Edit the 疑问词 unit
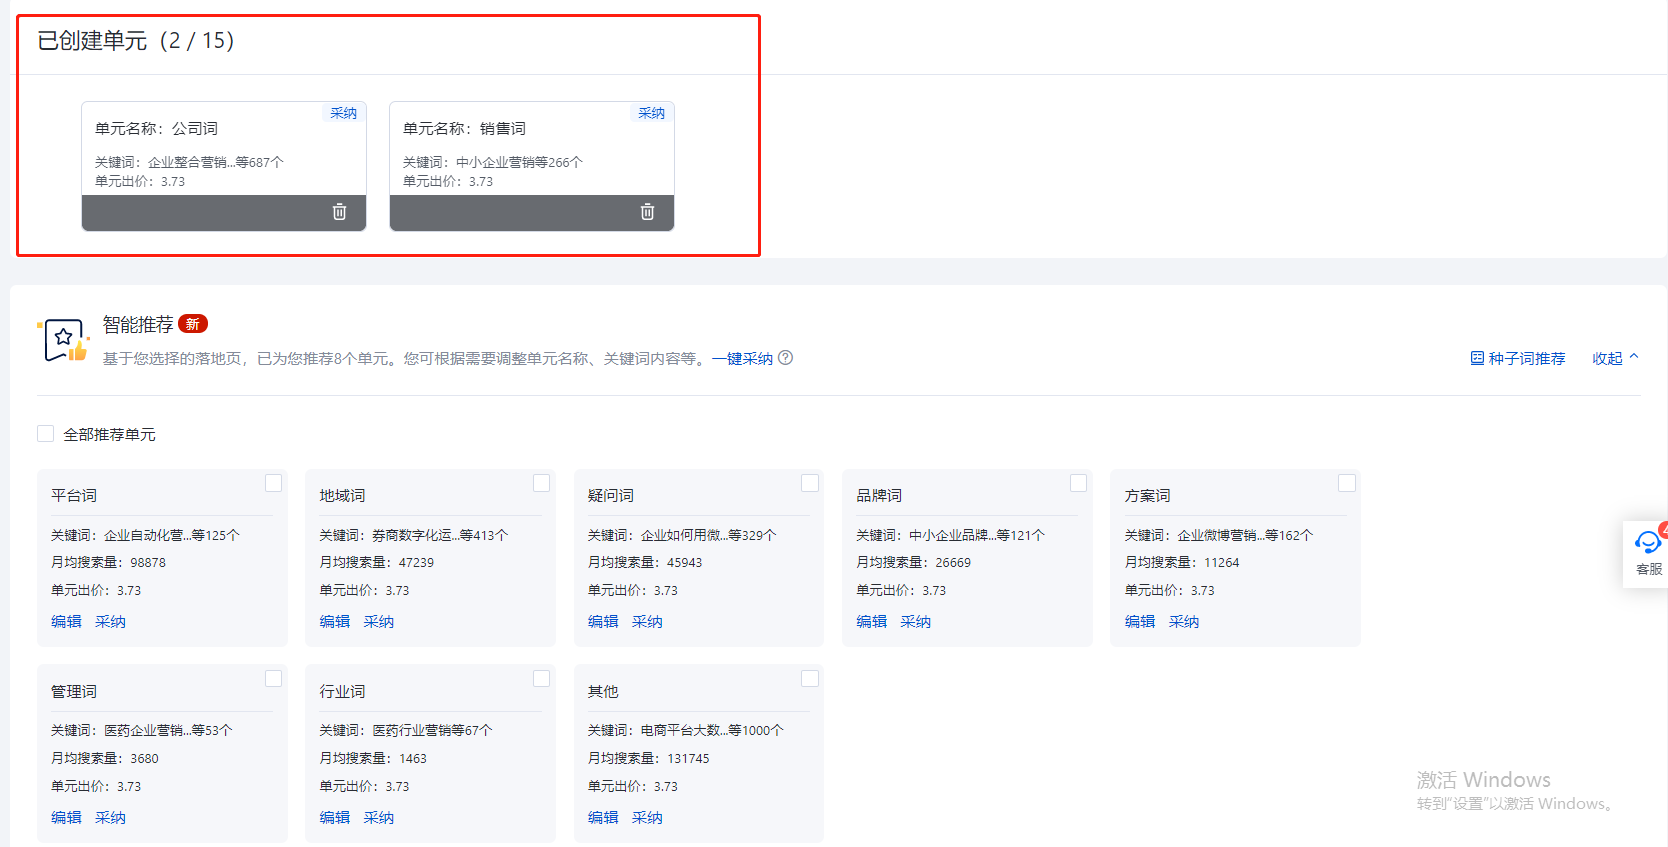 (603, 622)
